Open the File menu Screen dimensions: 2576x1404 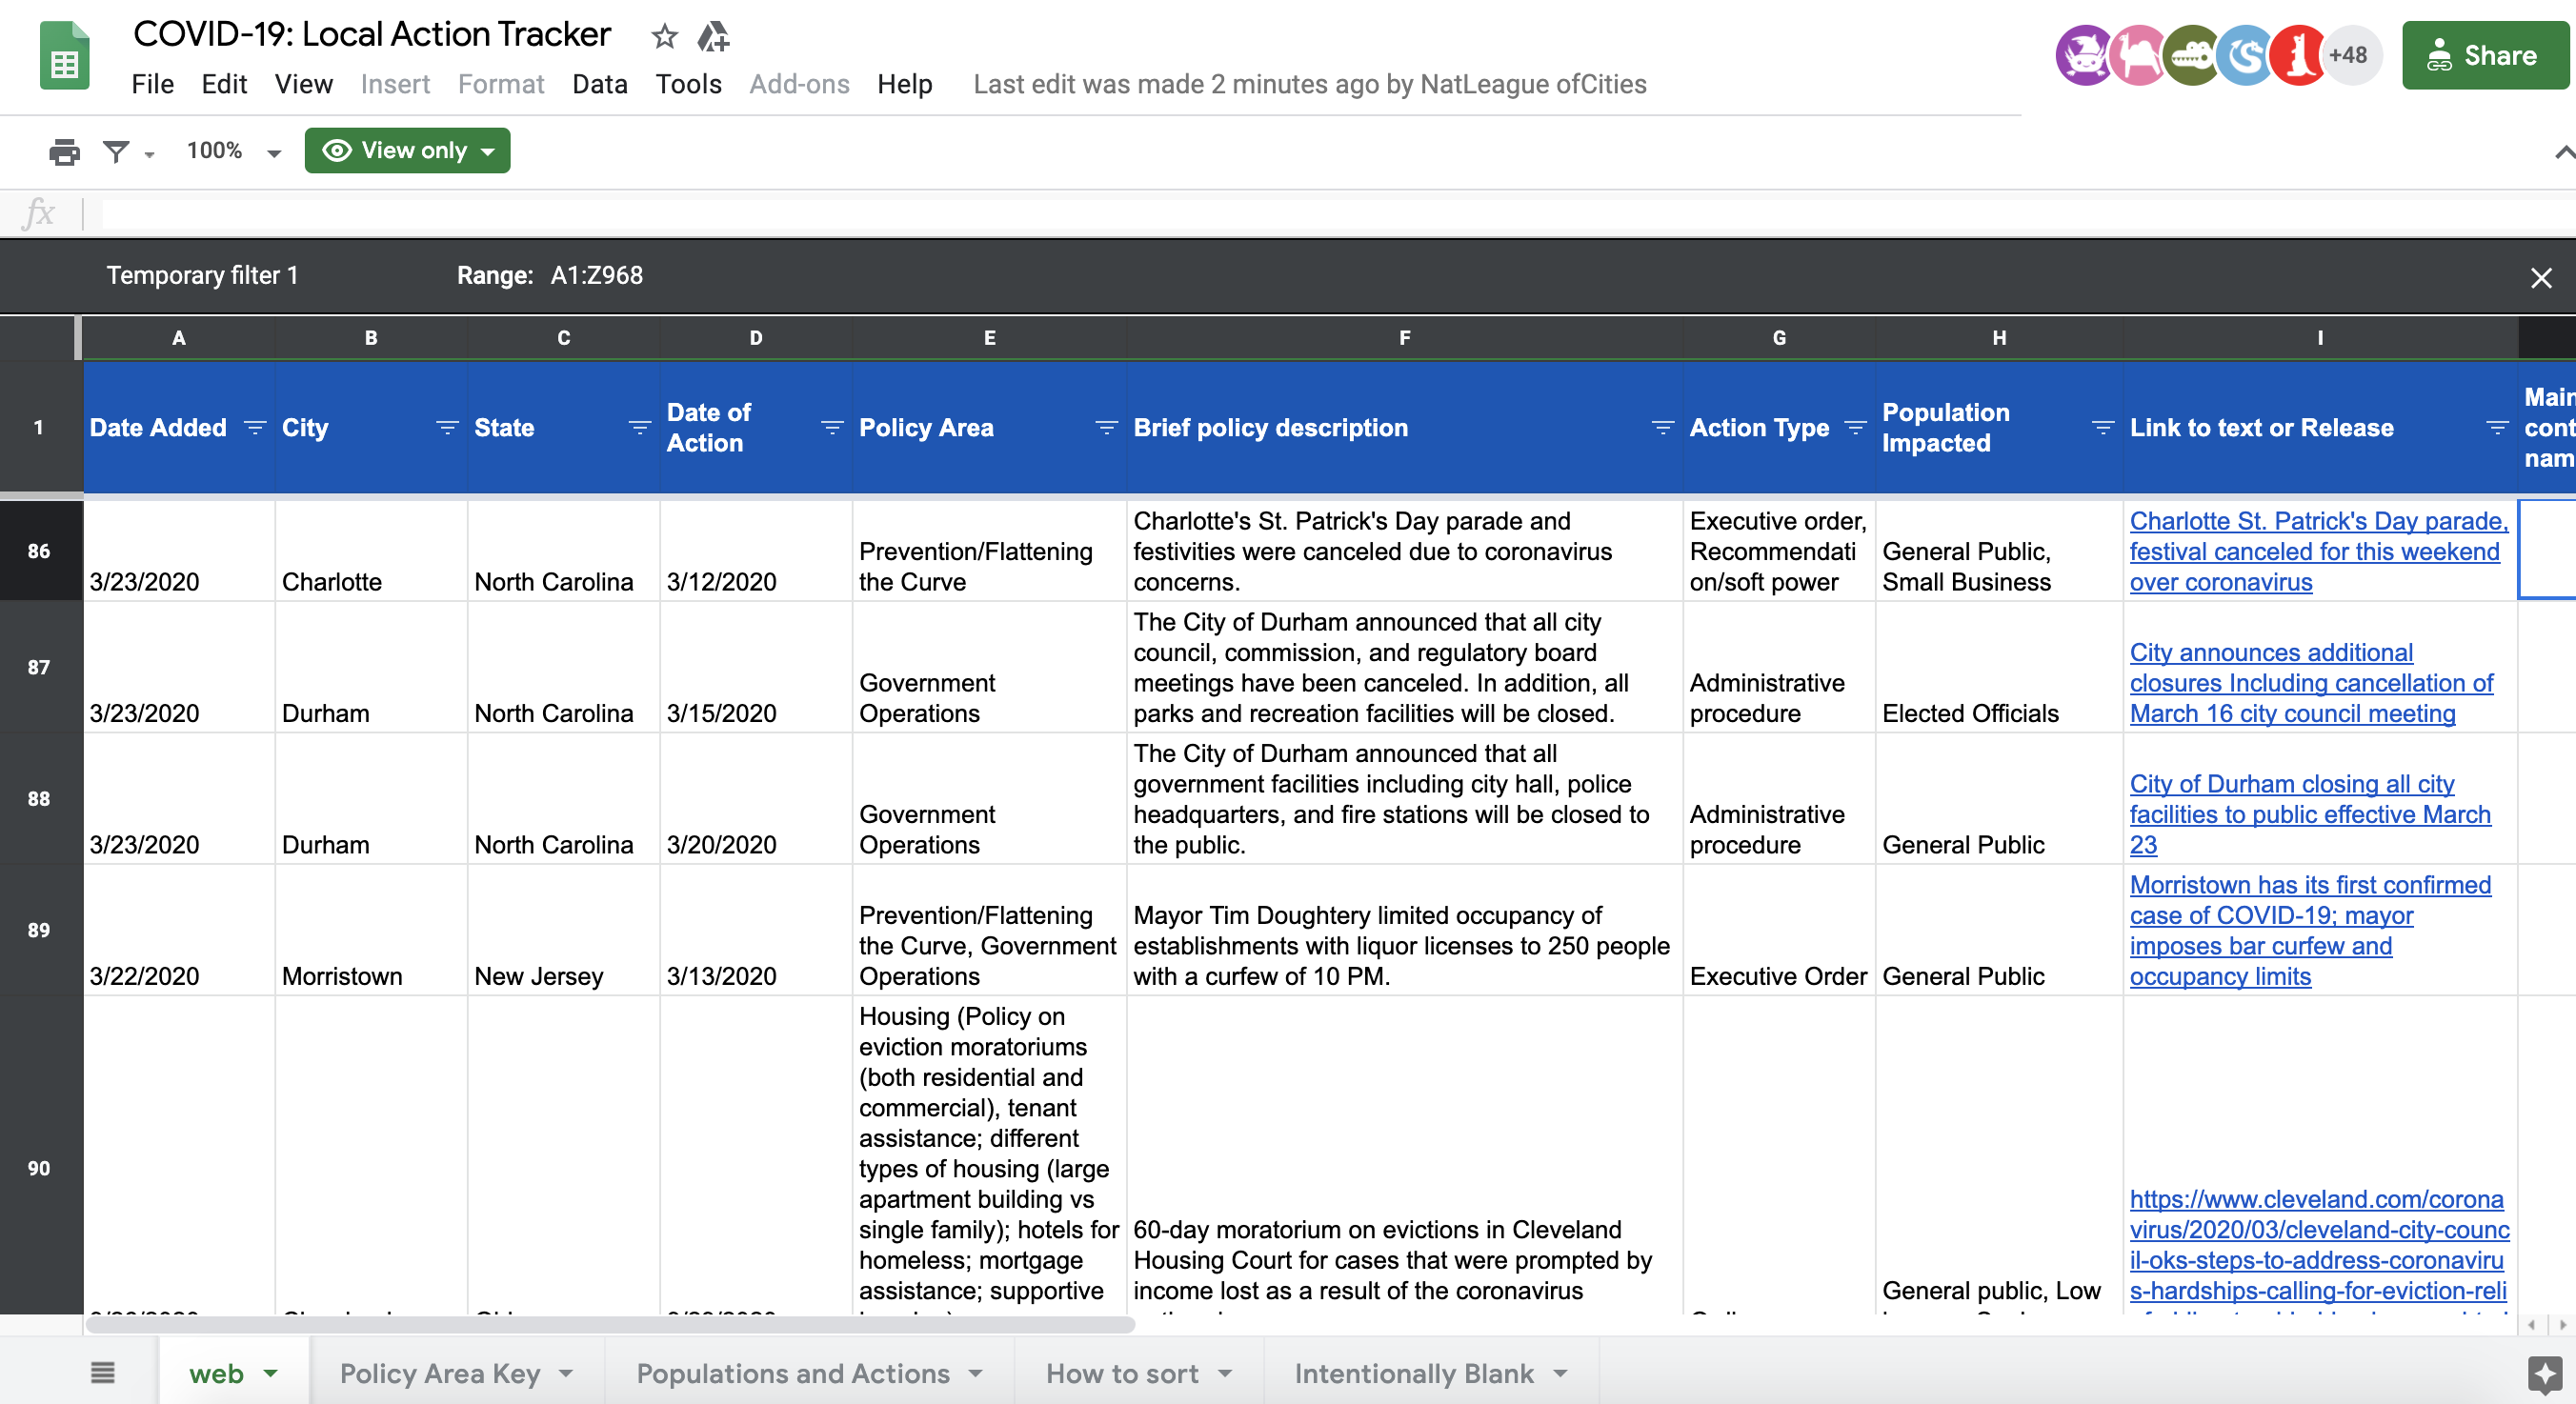tap(152, 84)
